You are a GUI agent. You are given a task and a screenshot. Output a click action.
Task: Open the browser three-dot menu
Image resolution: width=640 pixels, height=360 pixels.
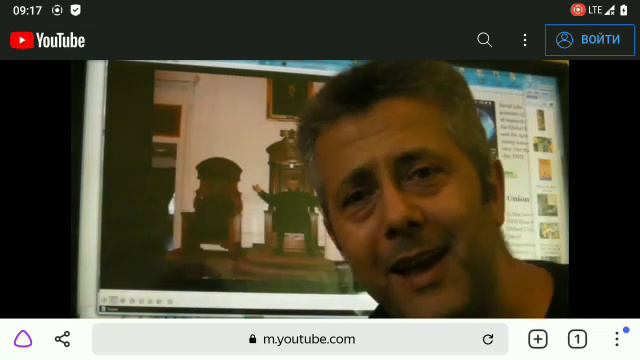click(617, 339)
